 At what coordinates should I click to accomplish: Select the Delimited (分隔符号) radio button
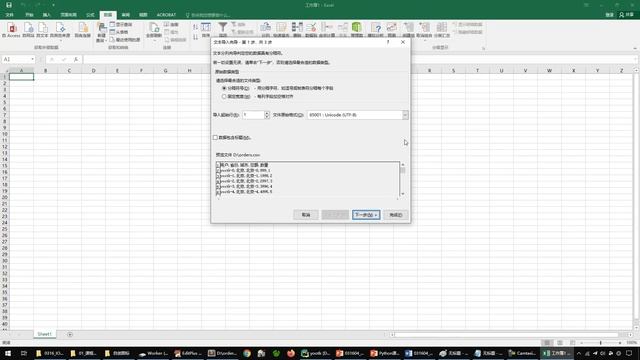[224, 88]
